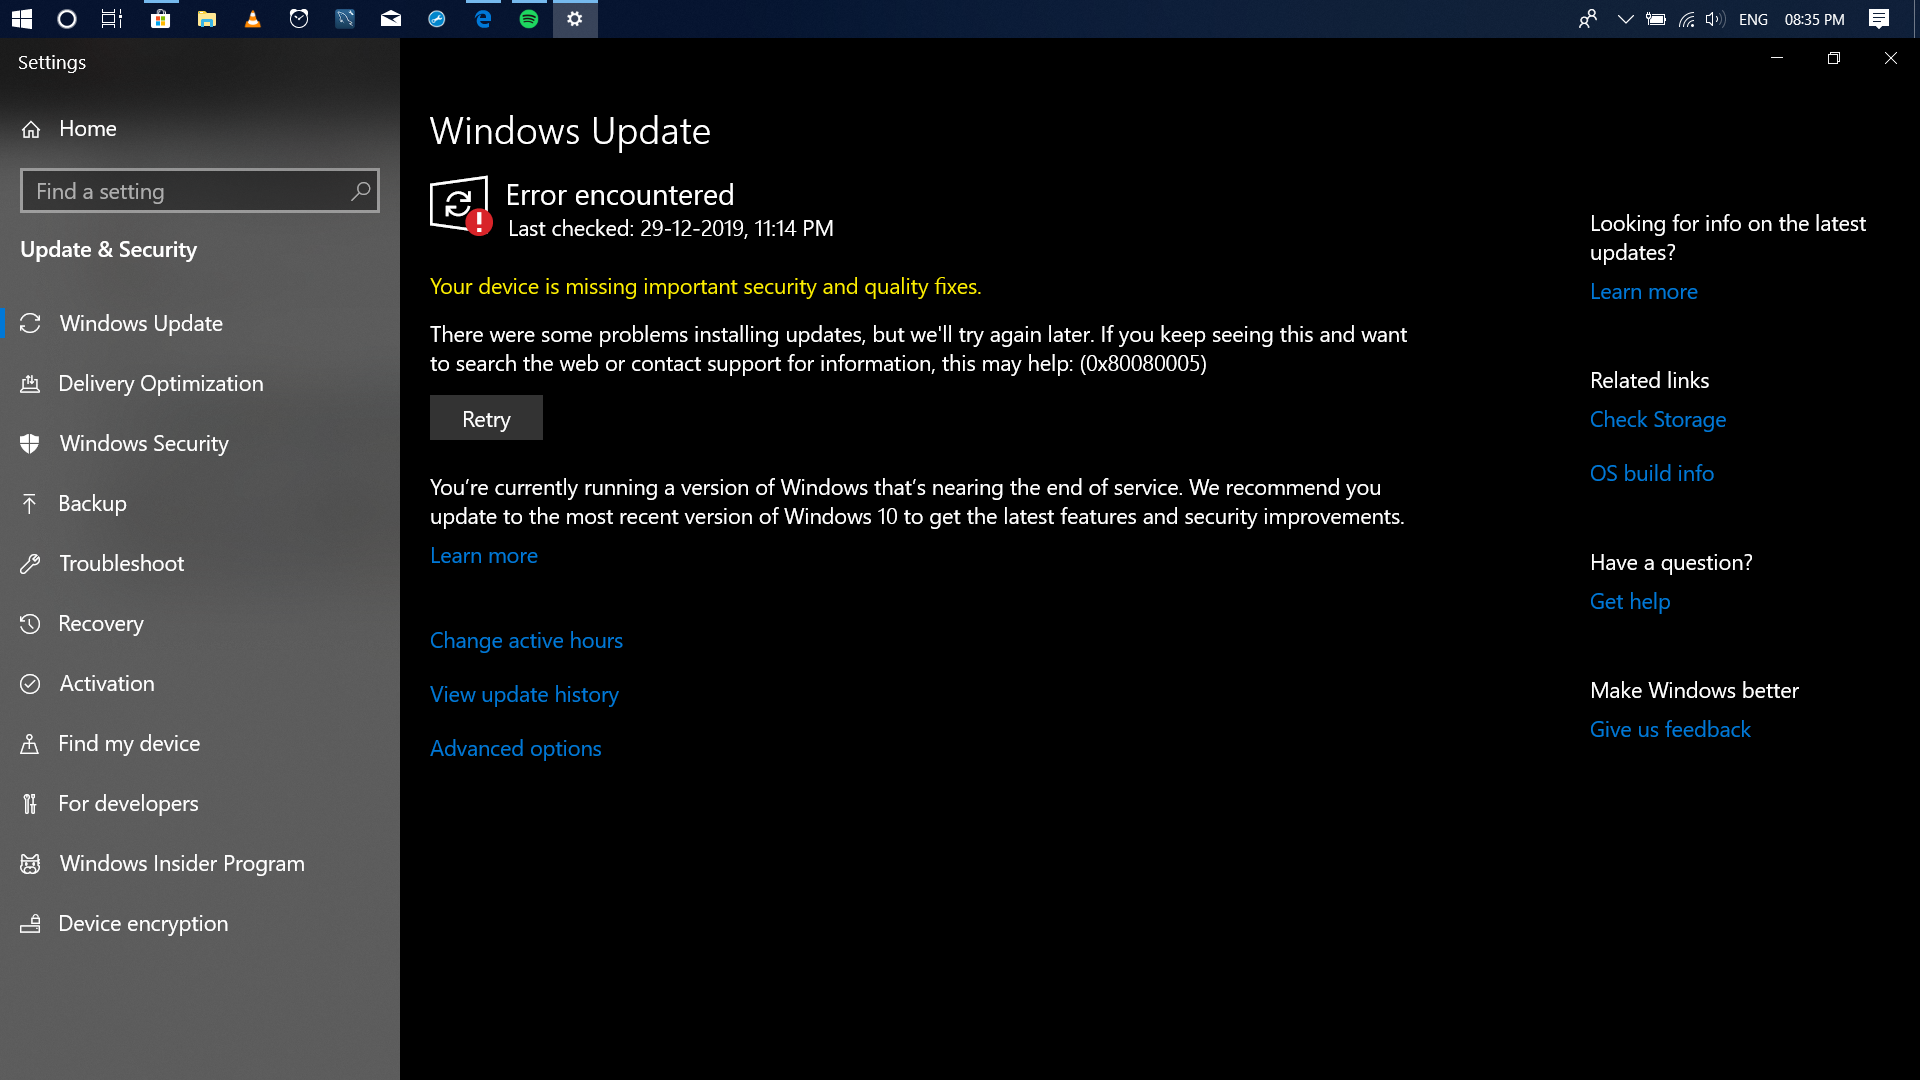Open Spotify from taskbar

tap(529, 19)
